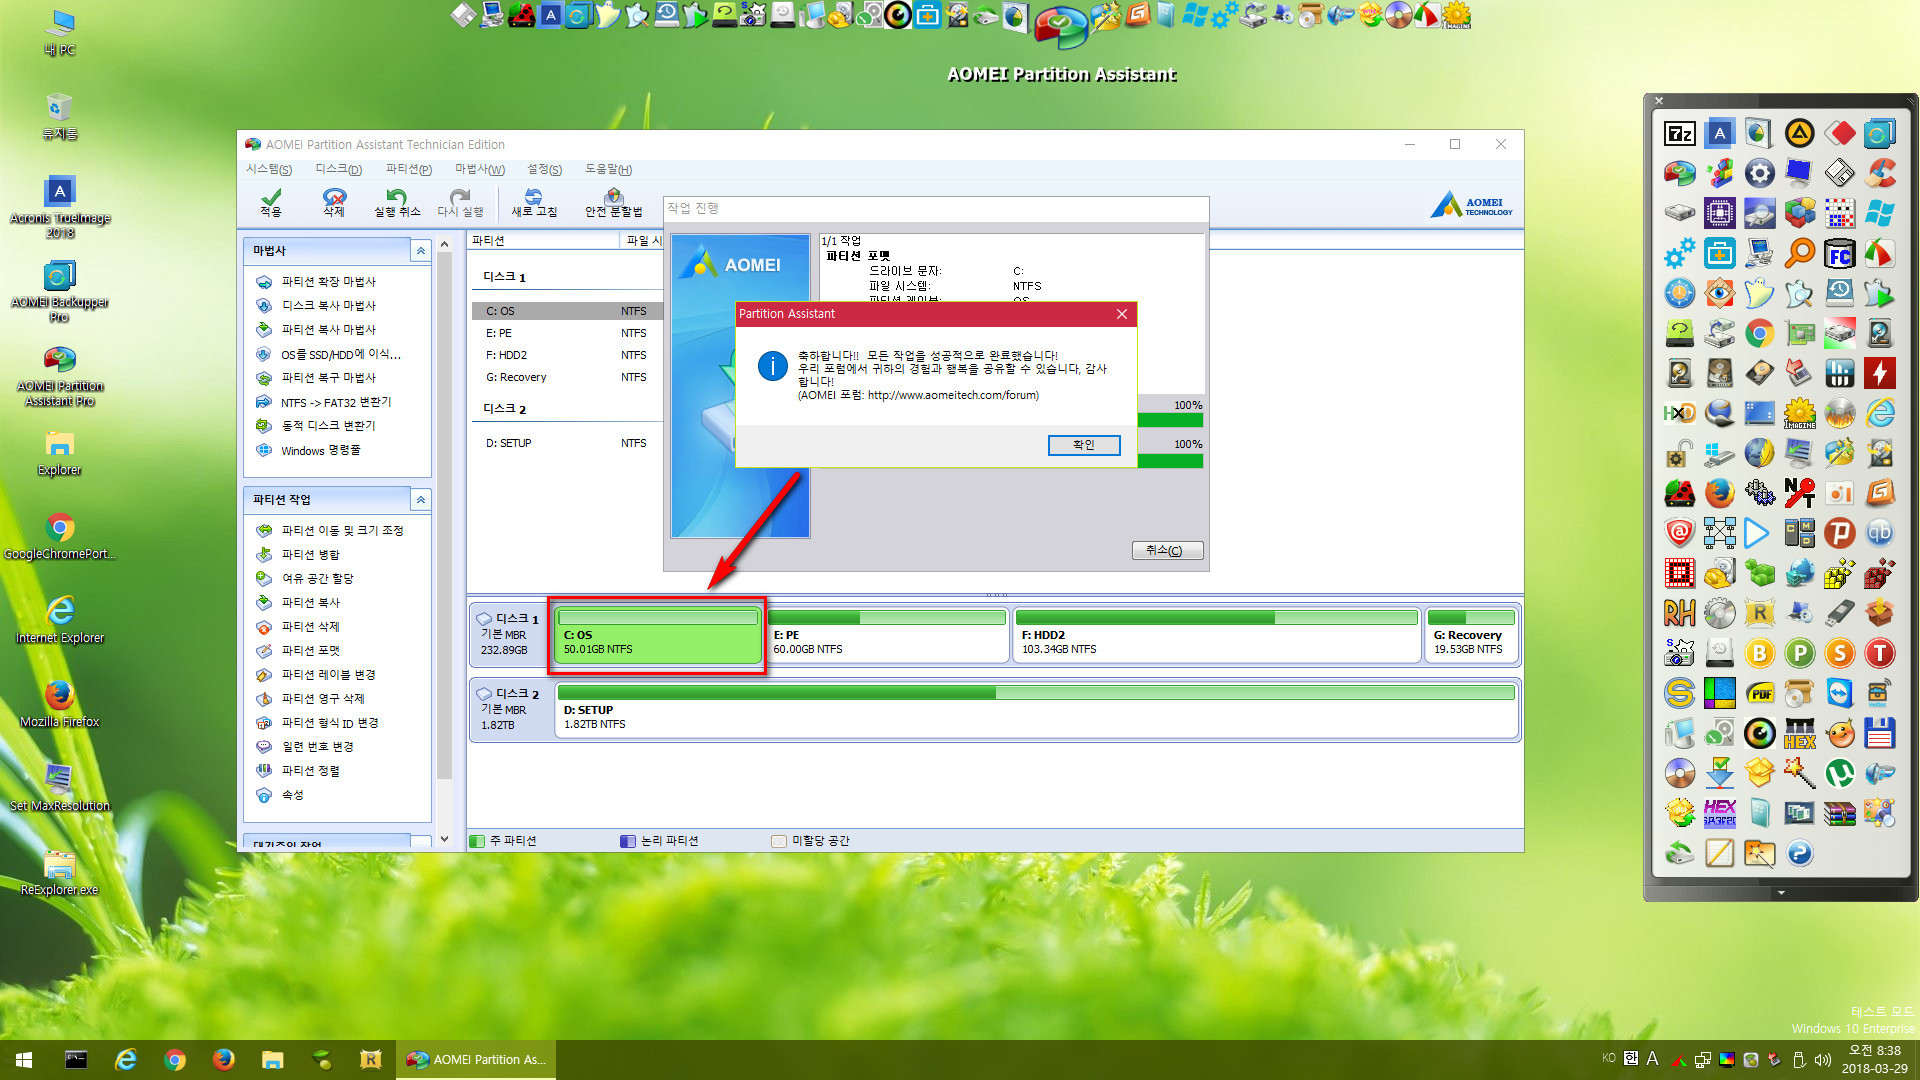Click the volume icon in system tray
This screenshot has height=1080, width=1920.
tap(1823, 1060)
